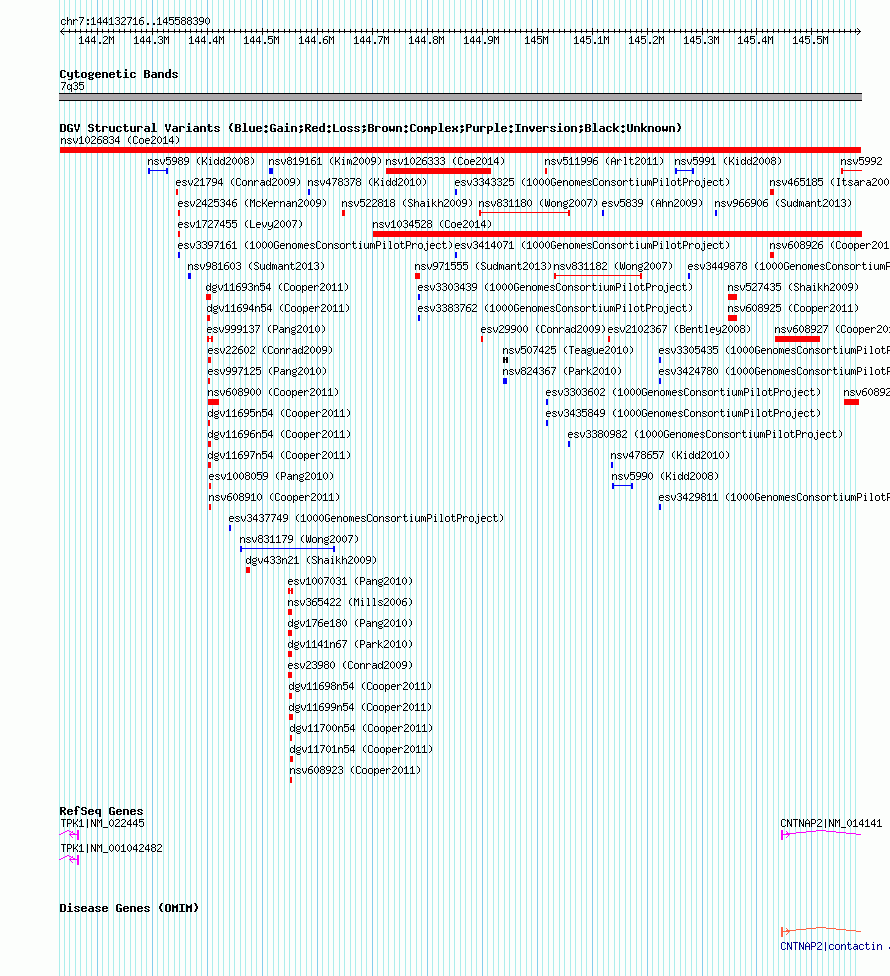The width and height of the screenshot is (890, 976).
Task: Open nsv522818 (Shaikh2009) variant
Action: (x=407, y=204)
